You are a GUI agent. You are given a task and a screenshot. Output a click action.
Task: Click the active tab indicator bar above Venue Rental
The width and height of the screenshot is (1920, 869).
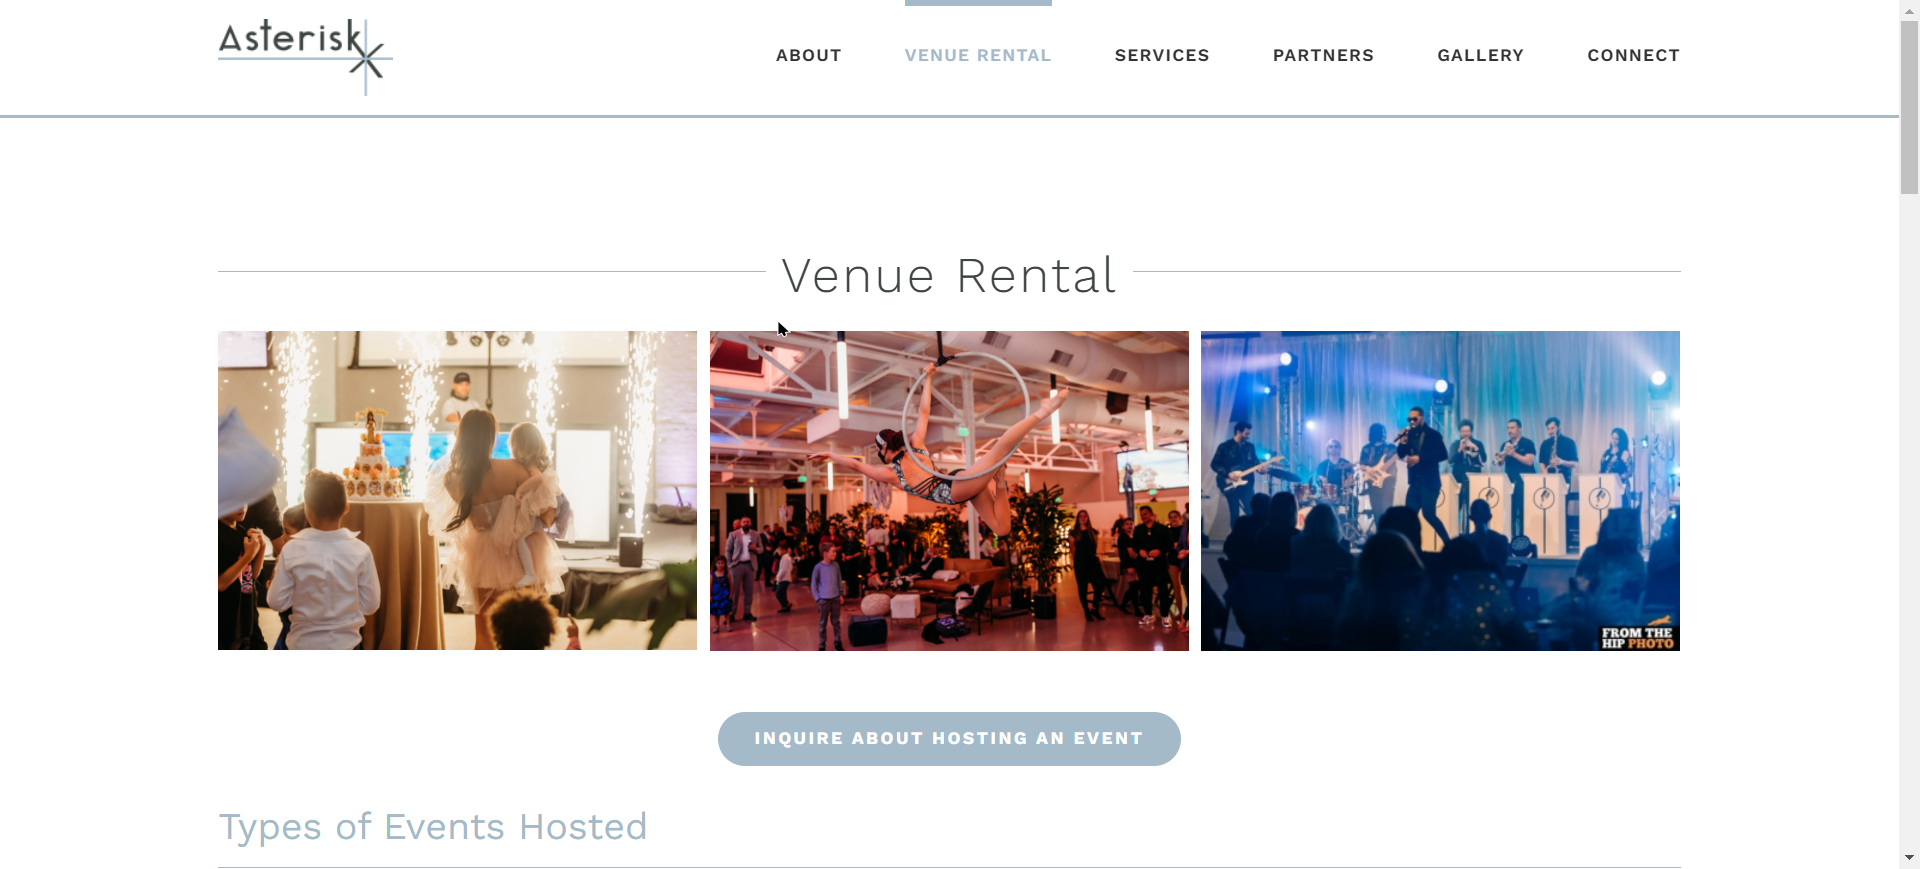tap(978, 3)
